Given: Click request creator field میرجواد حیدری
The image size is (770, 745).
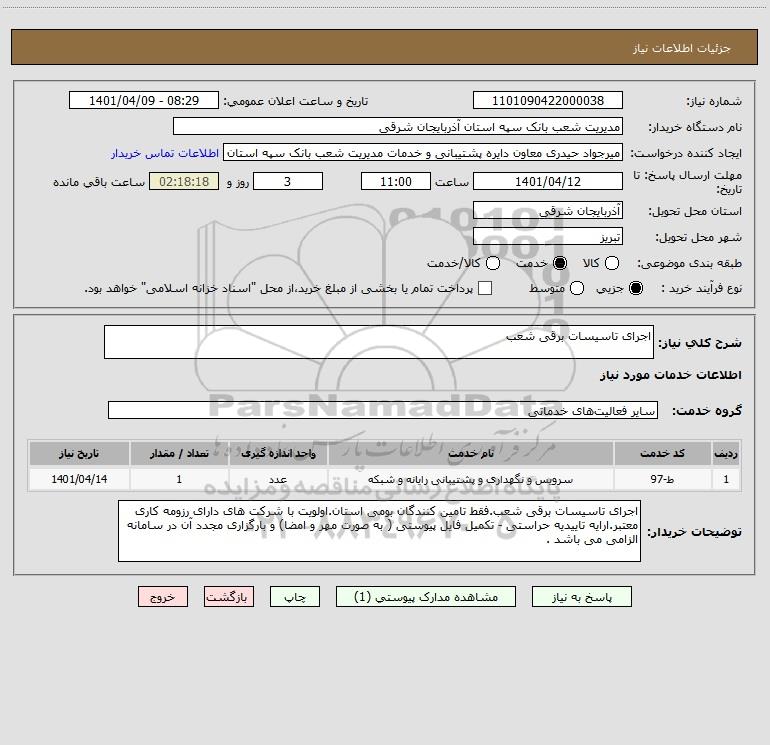Looking at the screenshot, I should pos(423,152).
